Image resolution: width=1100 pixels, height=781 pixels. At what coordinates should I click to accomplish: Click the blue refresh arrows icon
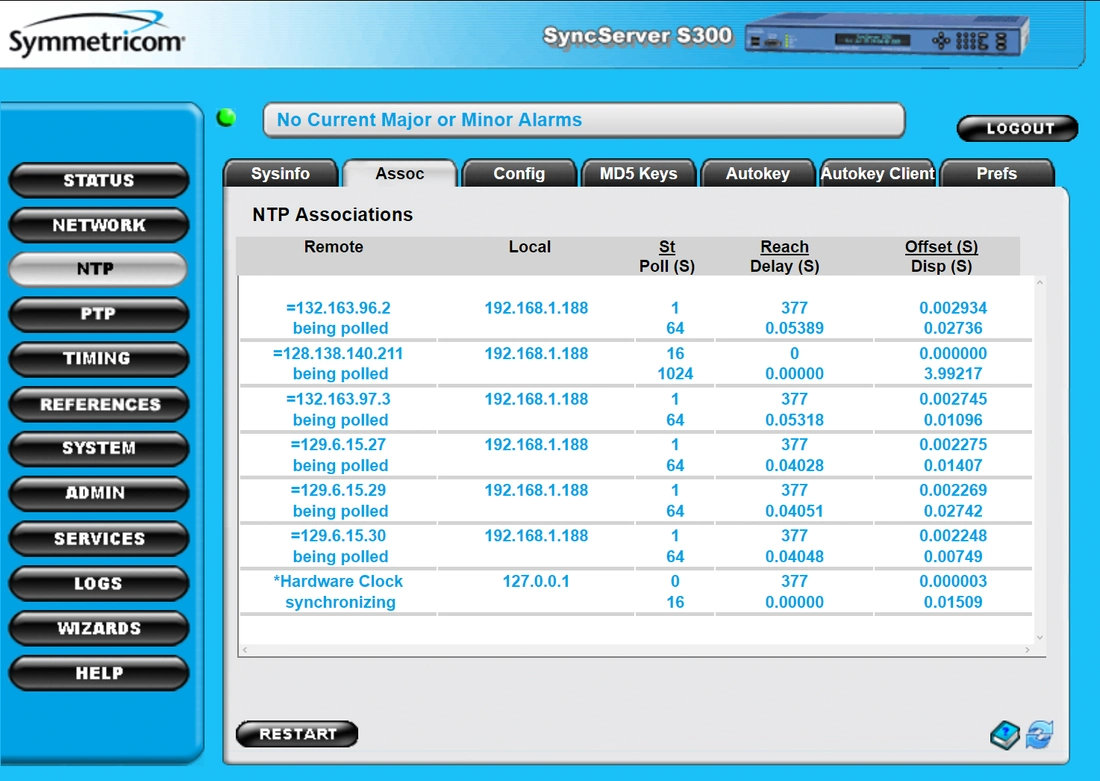[1040, 736]
